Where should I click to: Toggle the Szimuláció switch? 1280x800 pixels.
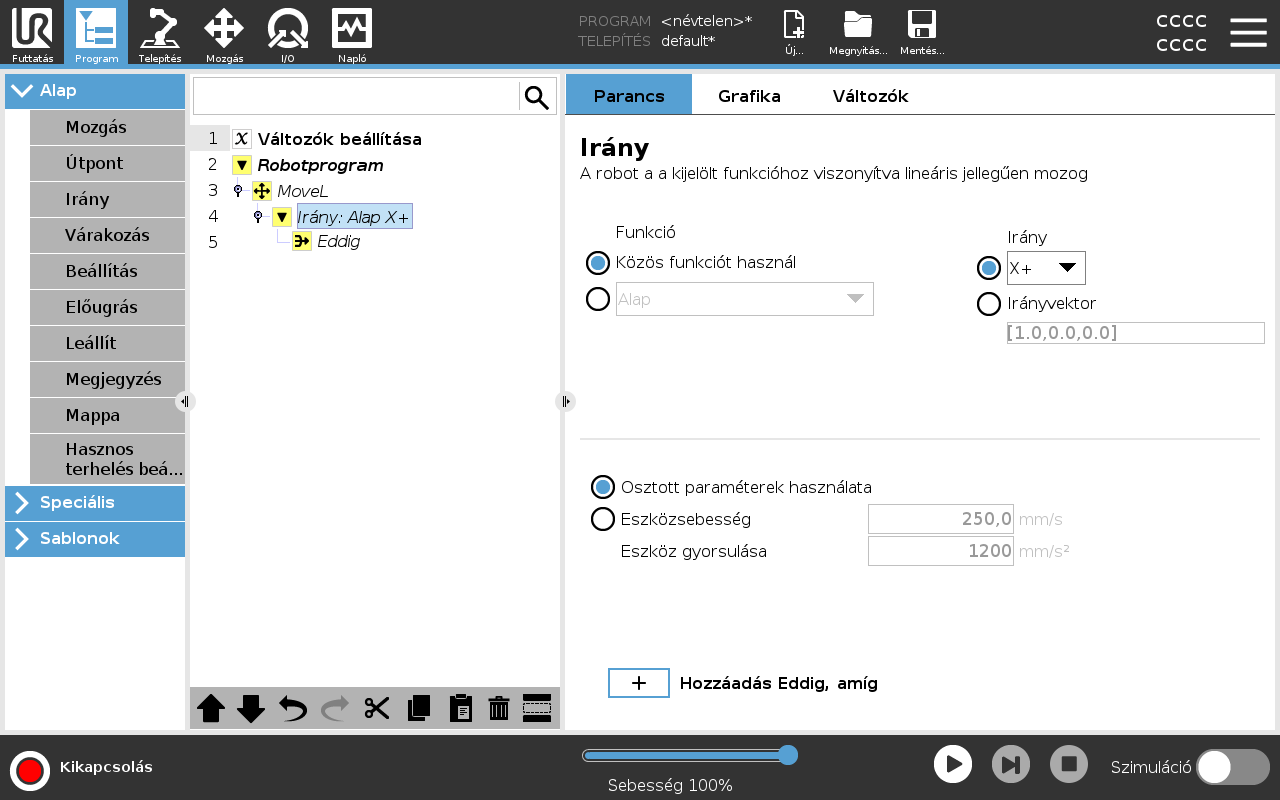pyautogui.click(x=1232, y=767)
